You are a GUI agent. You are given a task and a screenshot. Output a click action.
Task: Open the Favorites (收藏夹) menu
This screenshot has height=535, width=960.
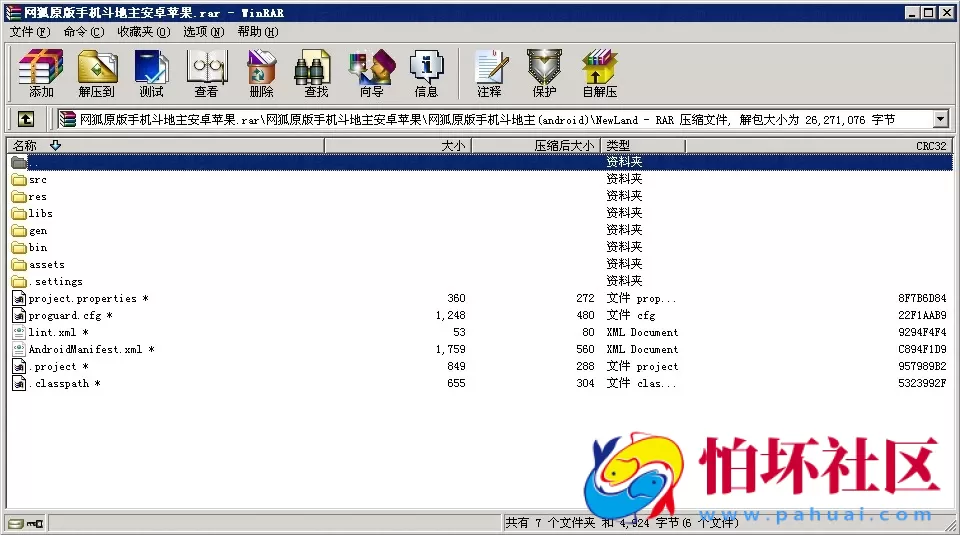coord(143,31)
